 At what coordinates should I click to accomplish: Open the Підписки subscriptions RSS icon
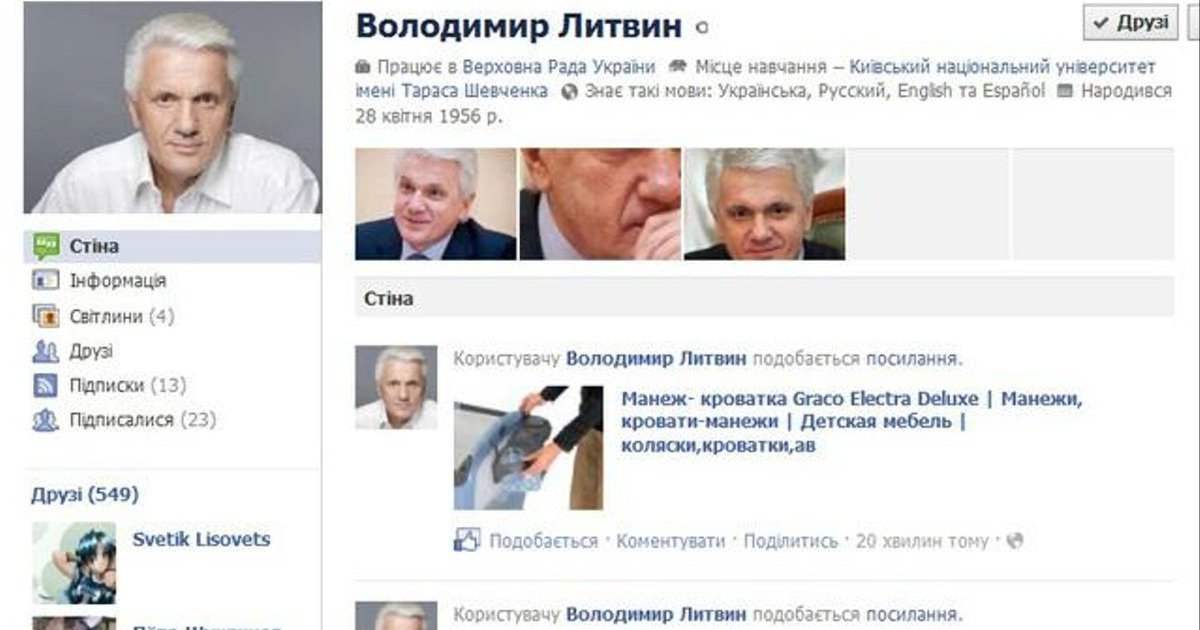pos(46,385)
